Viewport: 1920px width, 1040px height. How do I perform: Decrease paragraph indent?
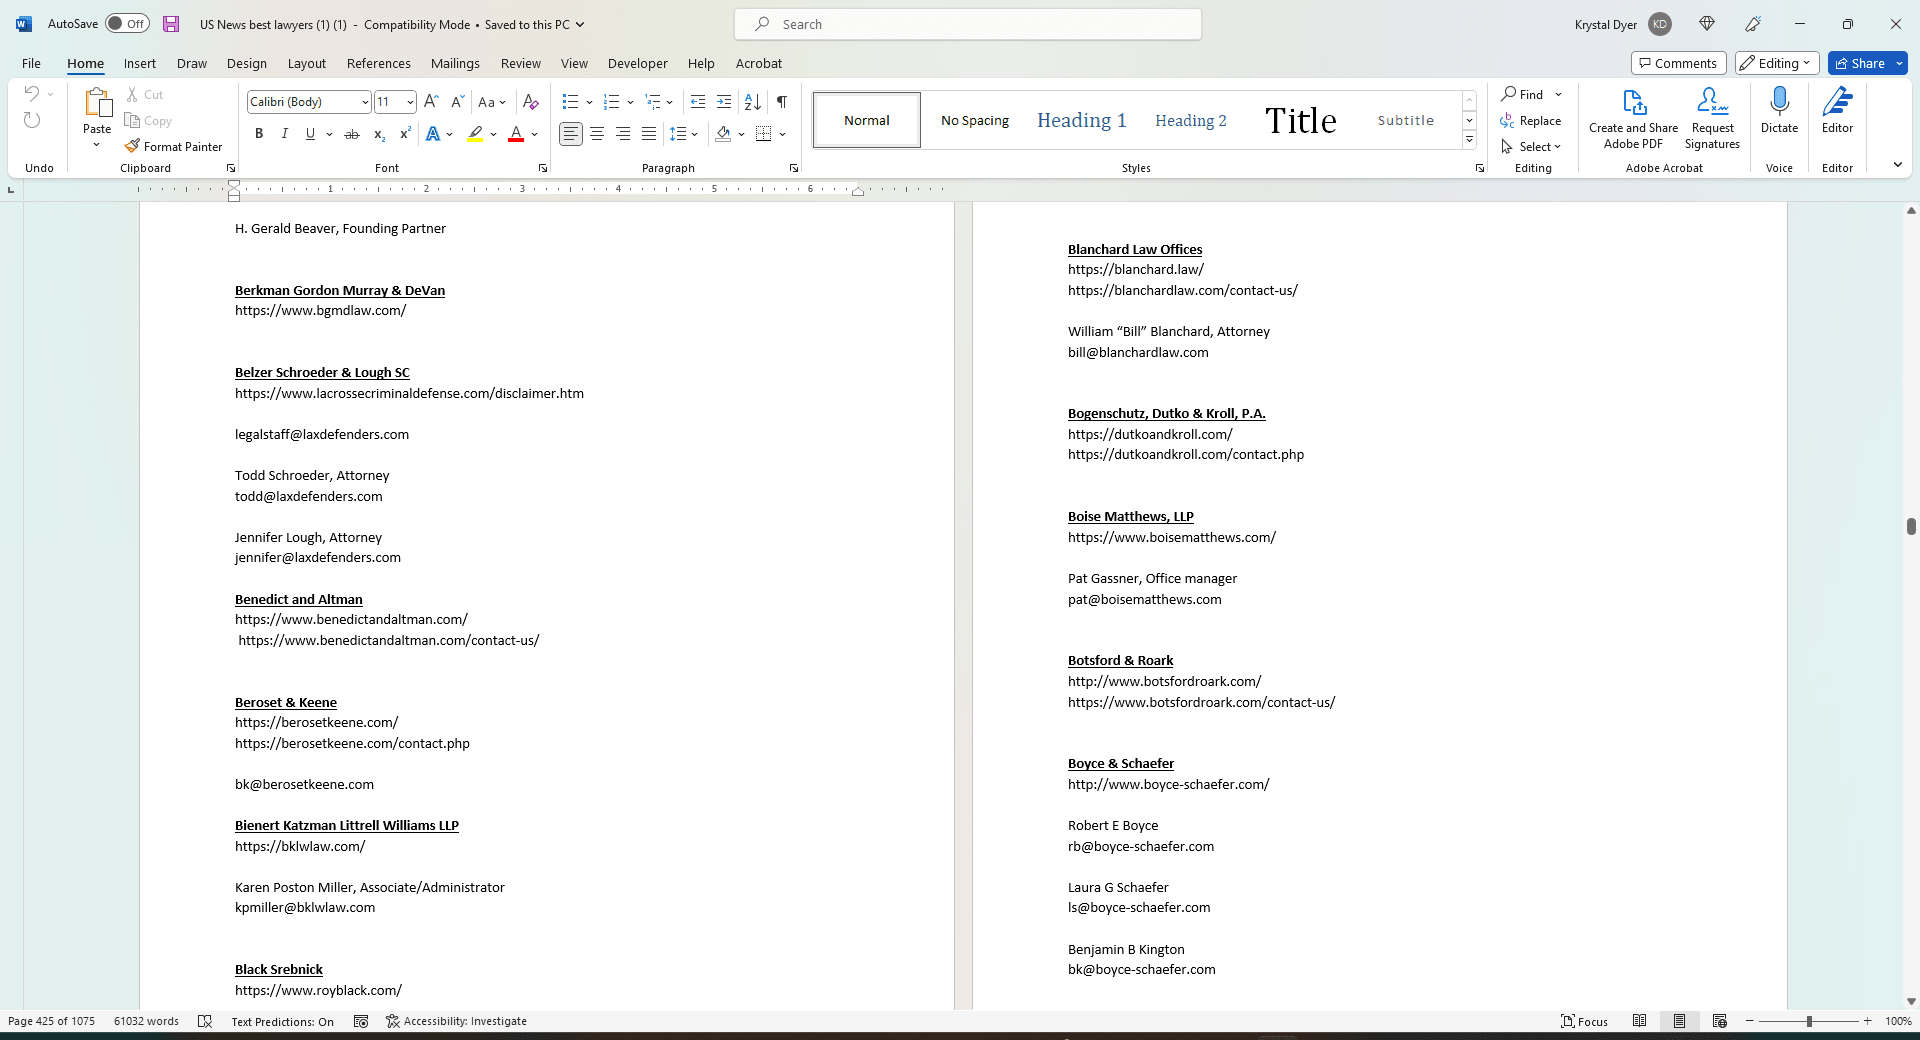click(x=698, y=101)
